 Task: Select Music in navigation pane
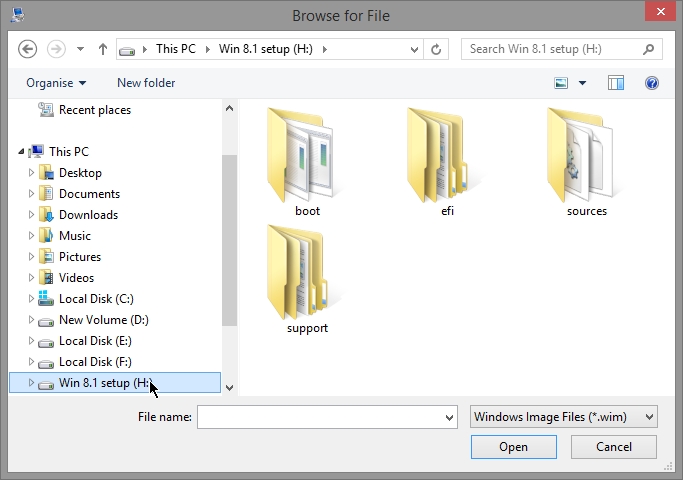coord(75,236)
